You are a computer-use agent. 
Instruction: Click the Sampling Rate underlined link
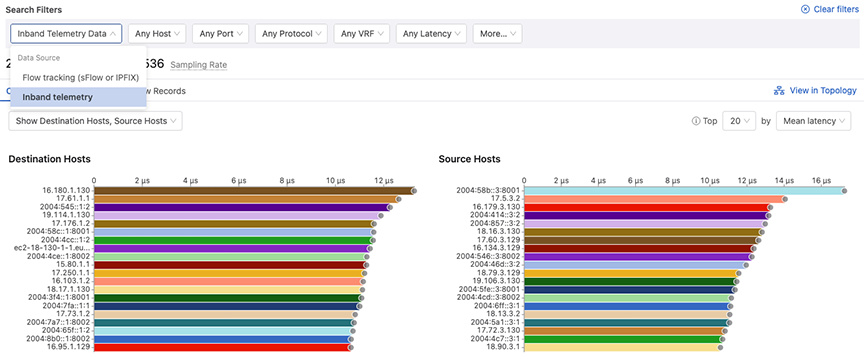tap(198, 65)
